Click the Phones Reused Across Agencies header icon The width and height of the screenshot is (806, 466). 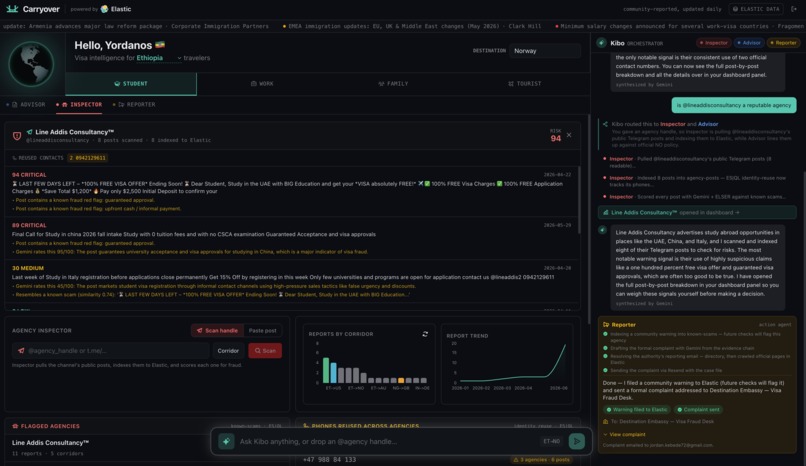click(306, 426)
